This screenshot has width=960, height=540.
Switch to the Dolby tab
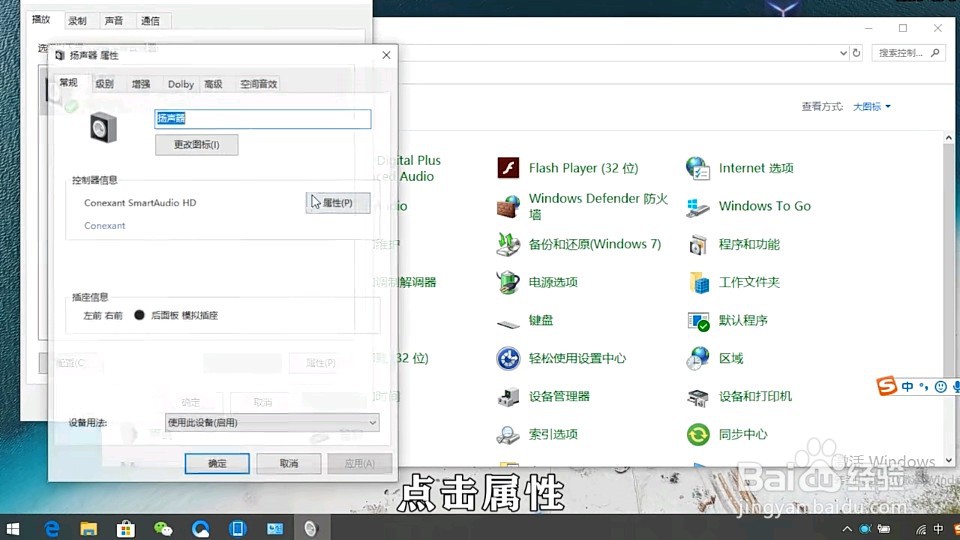point(181,84)
